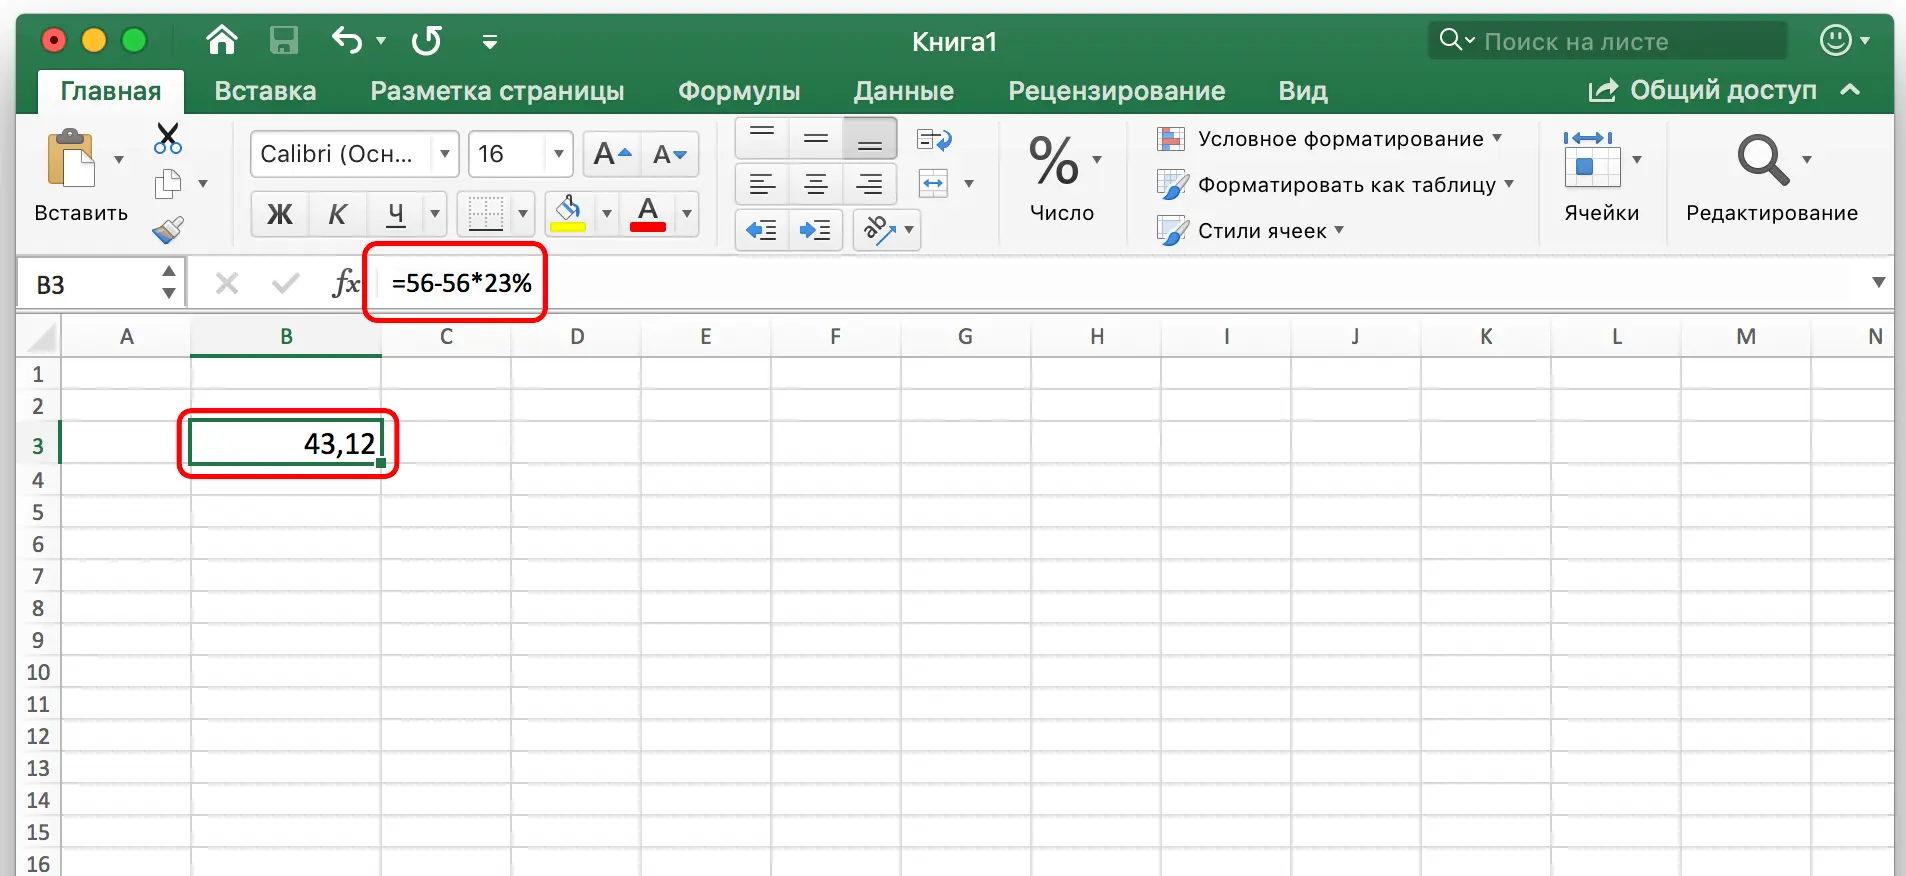Collapse the ribbon with the chevron
Image resolution: width=1906 pixels, height=876 pixels.
pyautogui.click(x=1850, y=90)
